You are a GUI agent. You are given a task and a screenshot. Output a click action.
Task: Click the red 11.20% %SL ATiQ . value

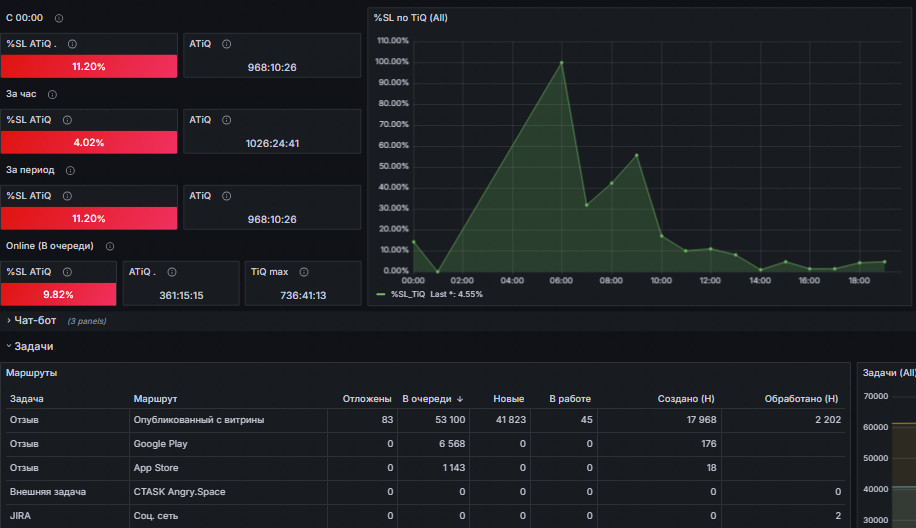[x=89, y=67]
